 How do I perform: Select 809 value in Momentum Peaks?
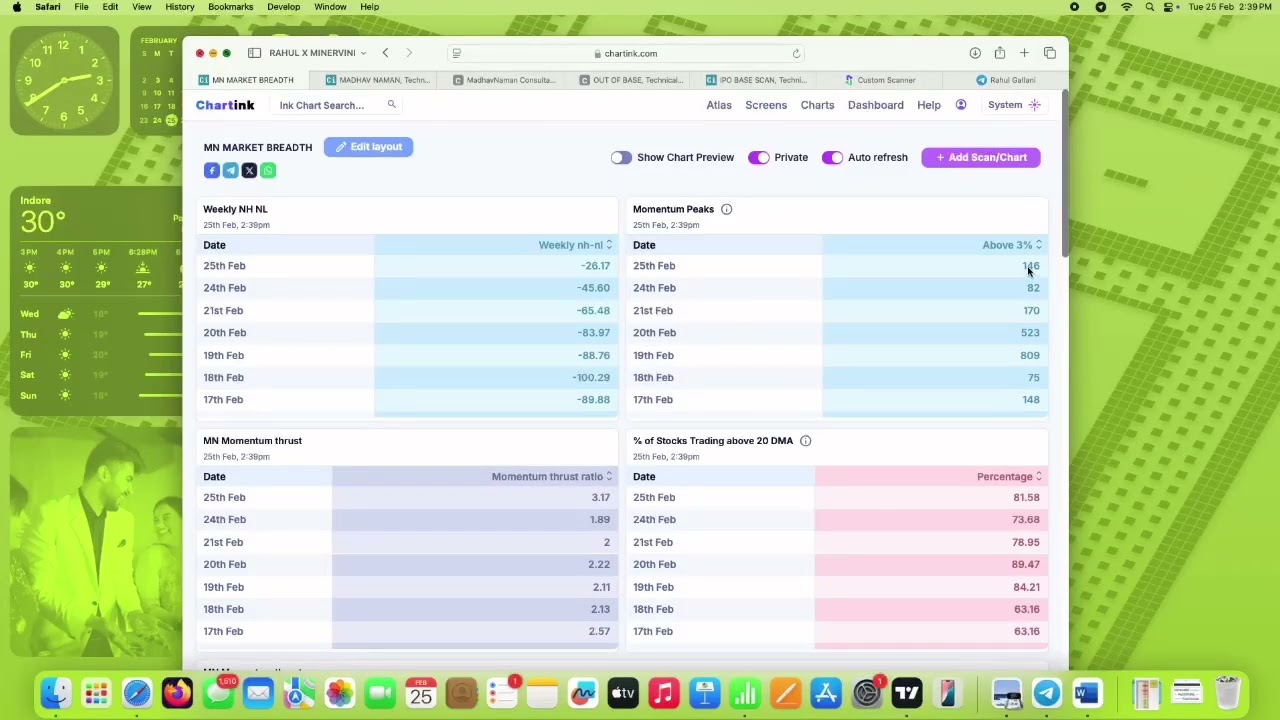pyautogui.click(x=1030, y=355)
